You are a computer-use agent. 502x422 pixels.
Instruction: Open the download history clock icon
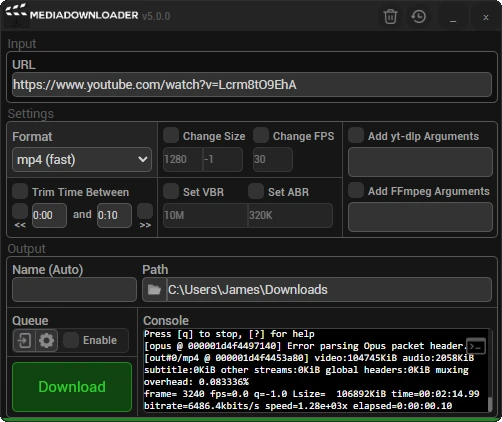click(419, 16)
